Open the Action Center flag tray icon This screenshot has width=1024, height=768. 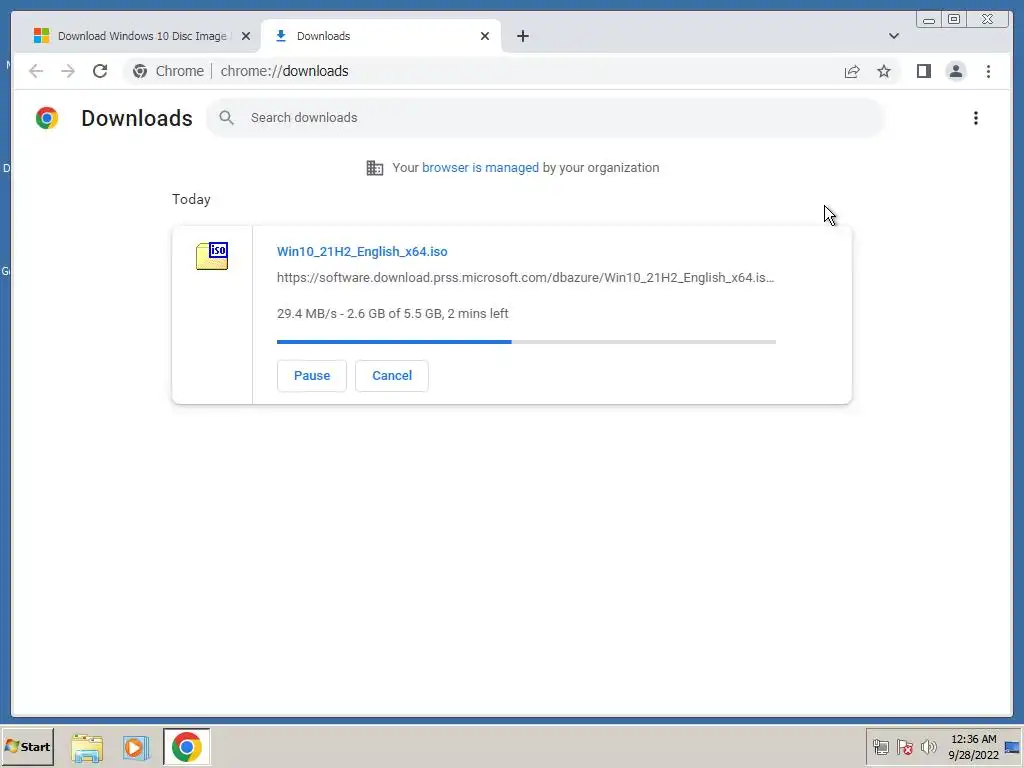(x=904, y=747)
